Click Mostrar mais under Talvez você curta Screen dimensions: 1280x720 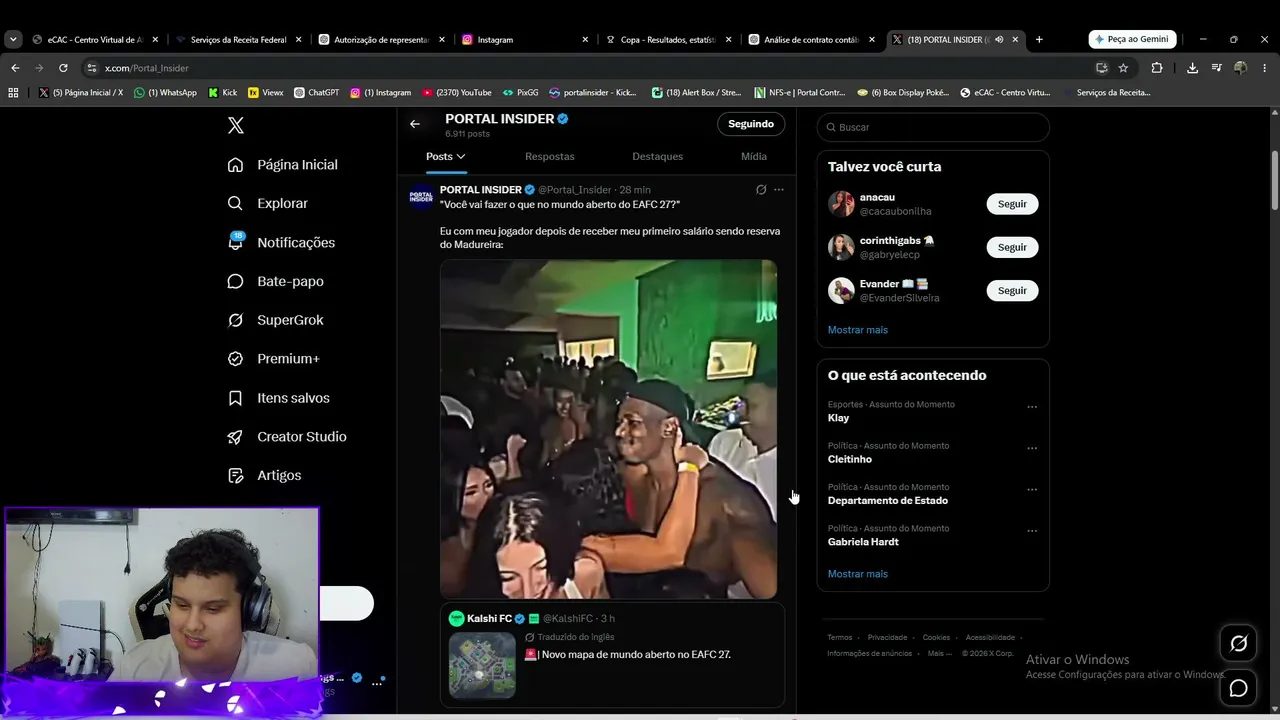[x=858, y=330]
